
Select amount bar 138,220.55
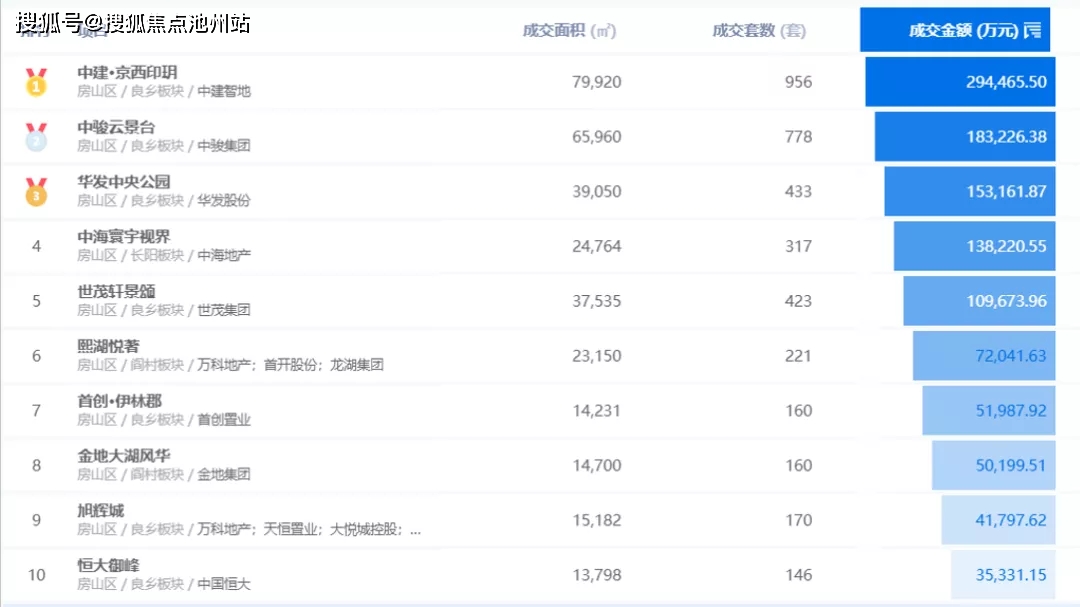point(975,246)
